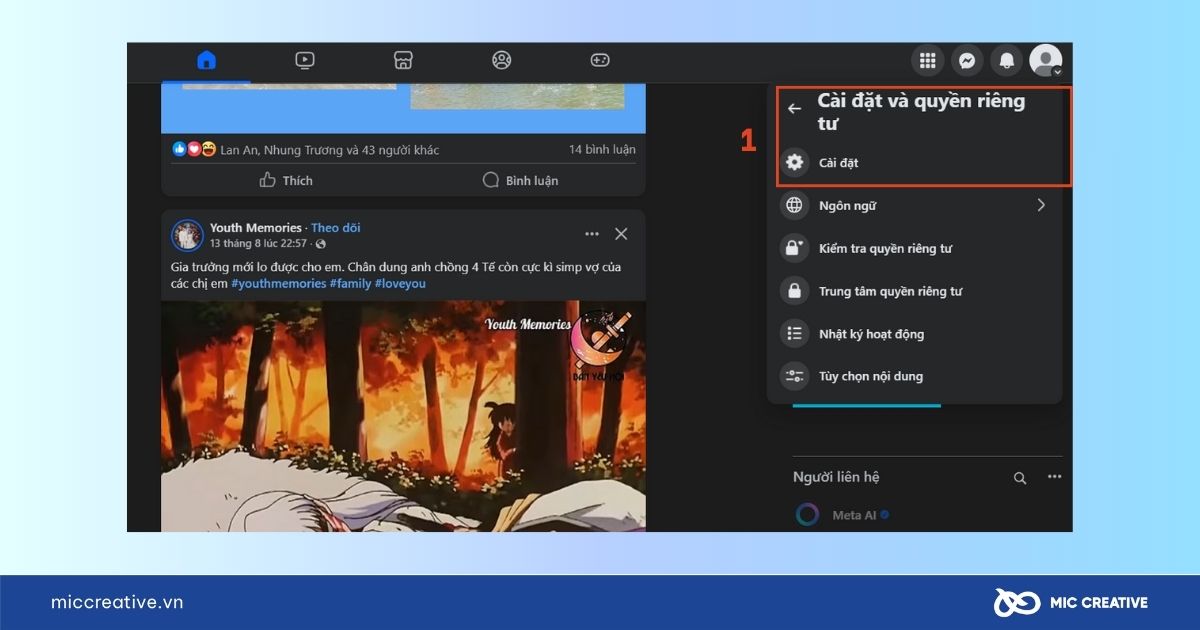1200x630 pixels.
Task: Click the Cài đặt và quyền riêng tư heading
Action: (921, 111)
